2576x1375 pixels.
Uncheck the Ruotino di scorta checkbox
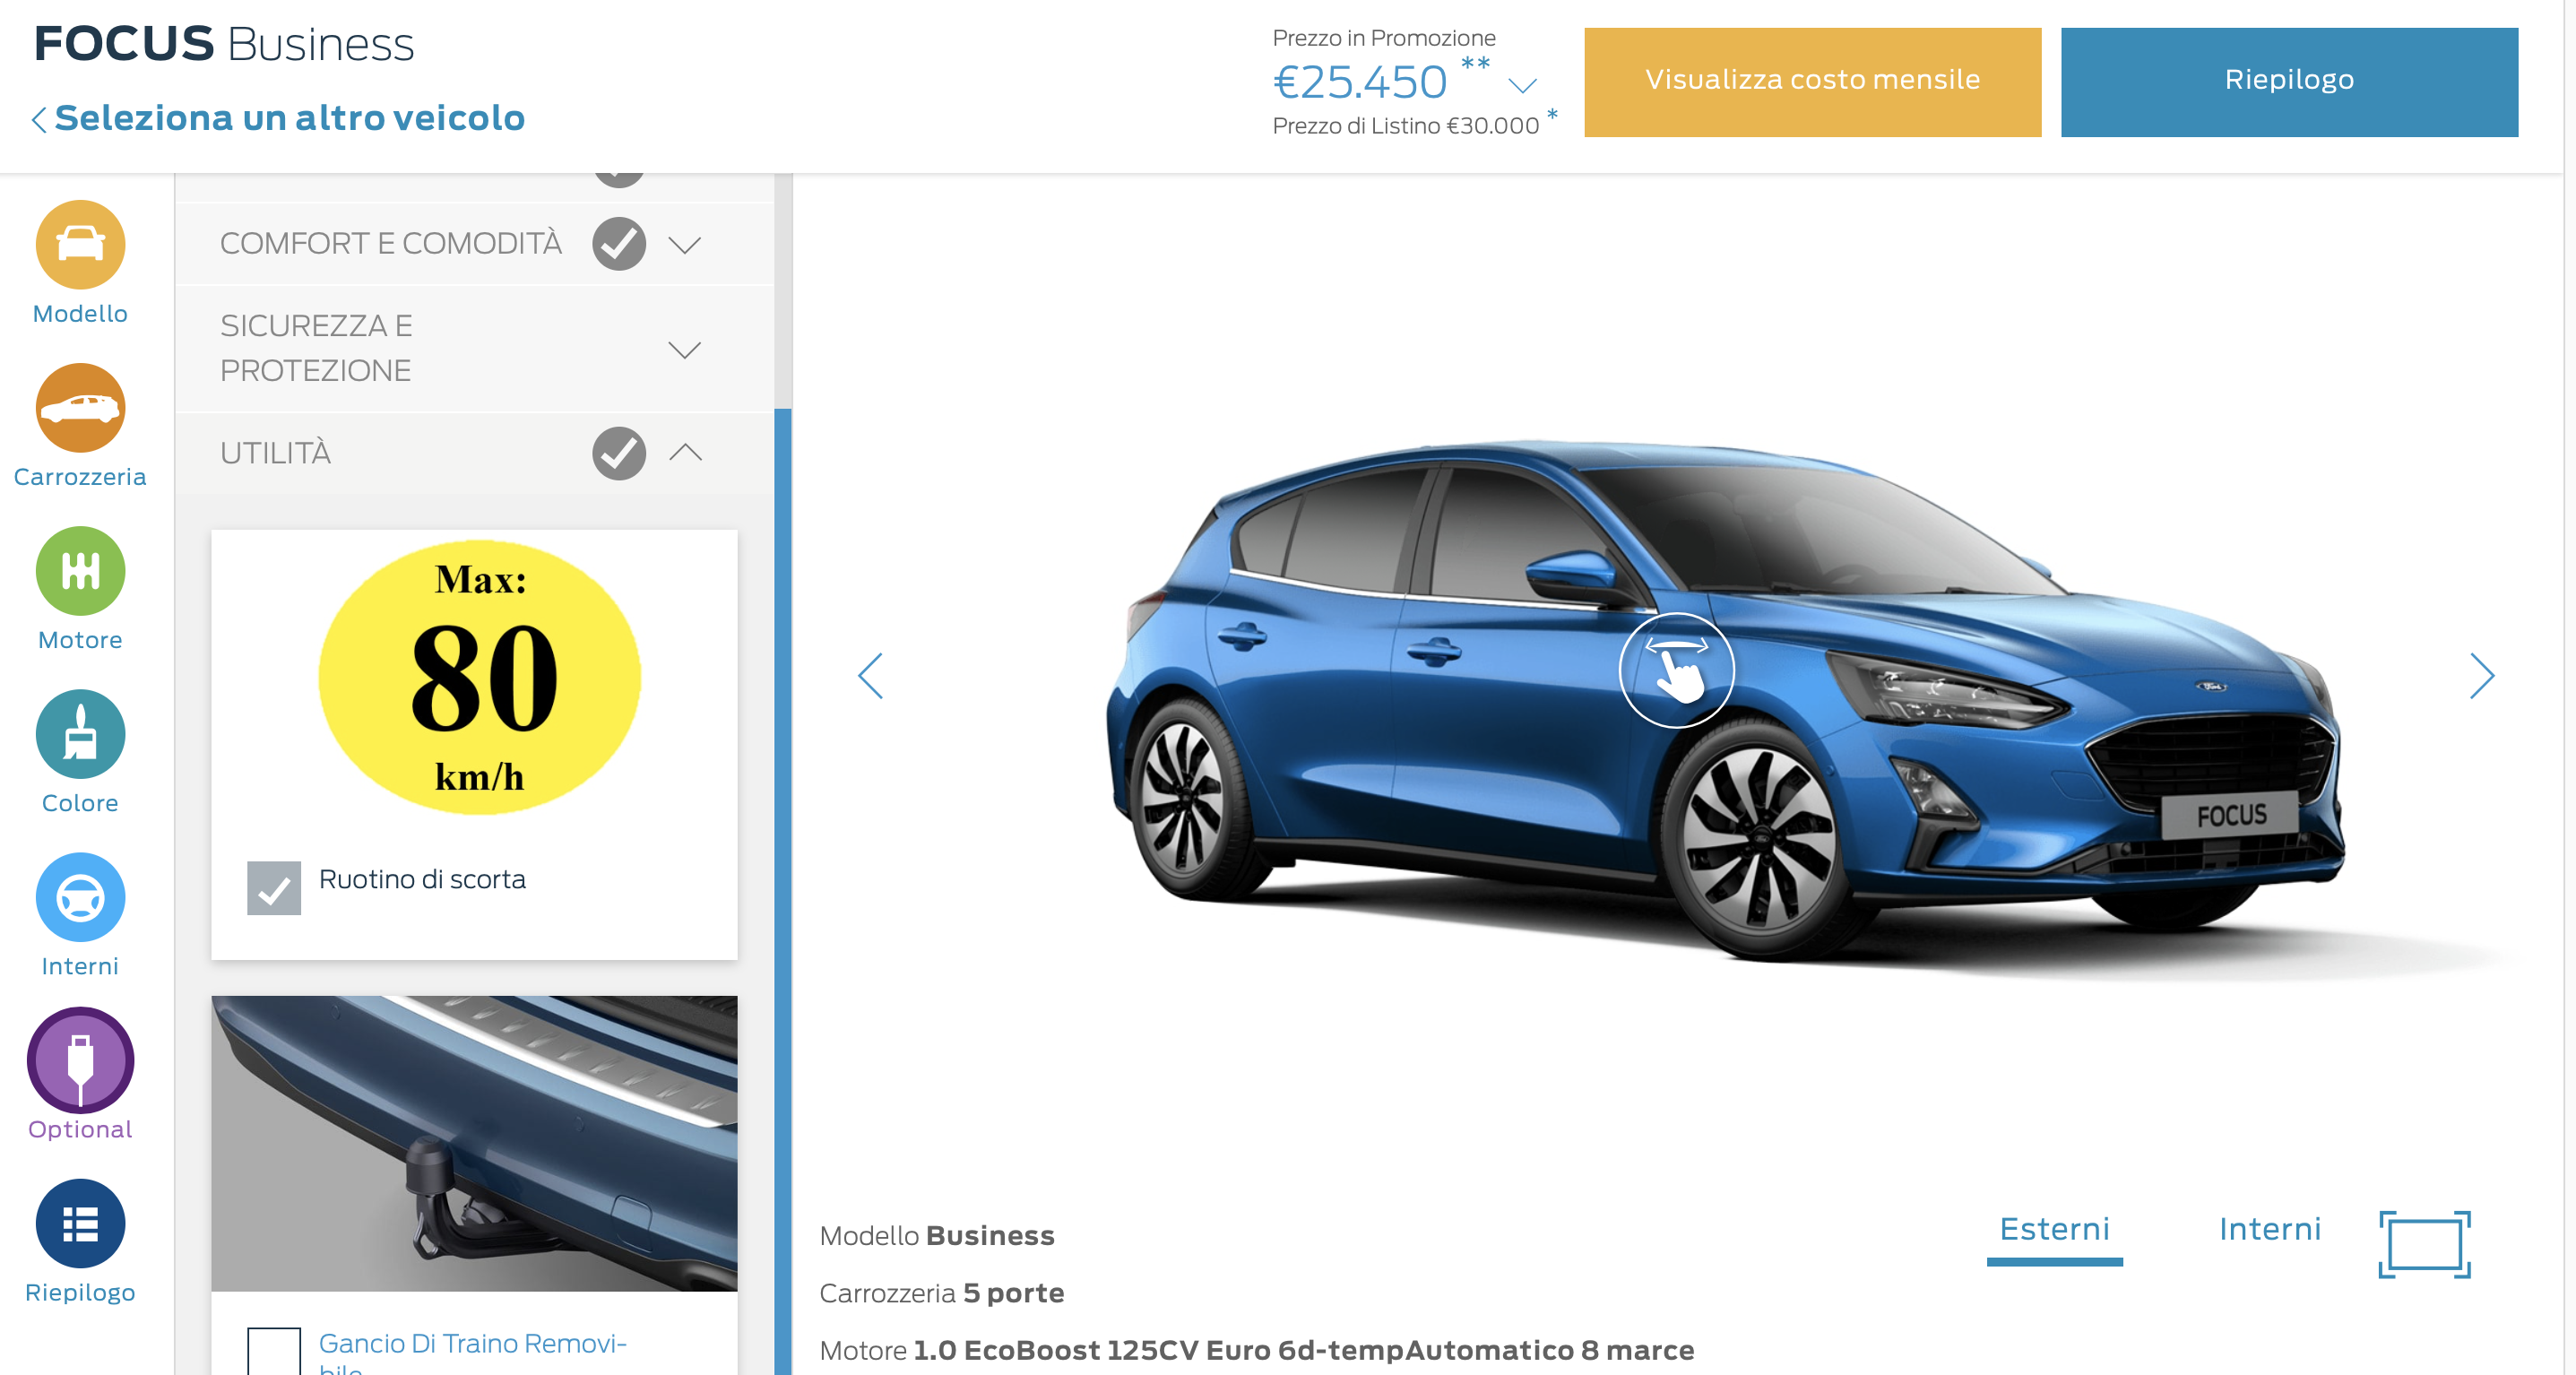(274, 888)
